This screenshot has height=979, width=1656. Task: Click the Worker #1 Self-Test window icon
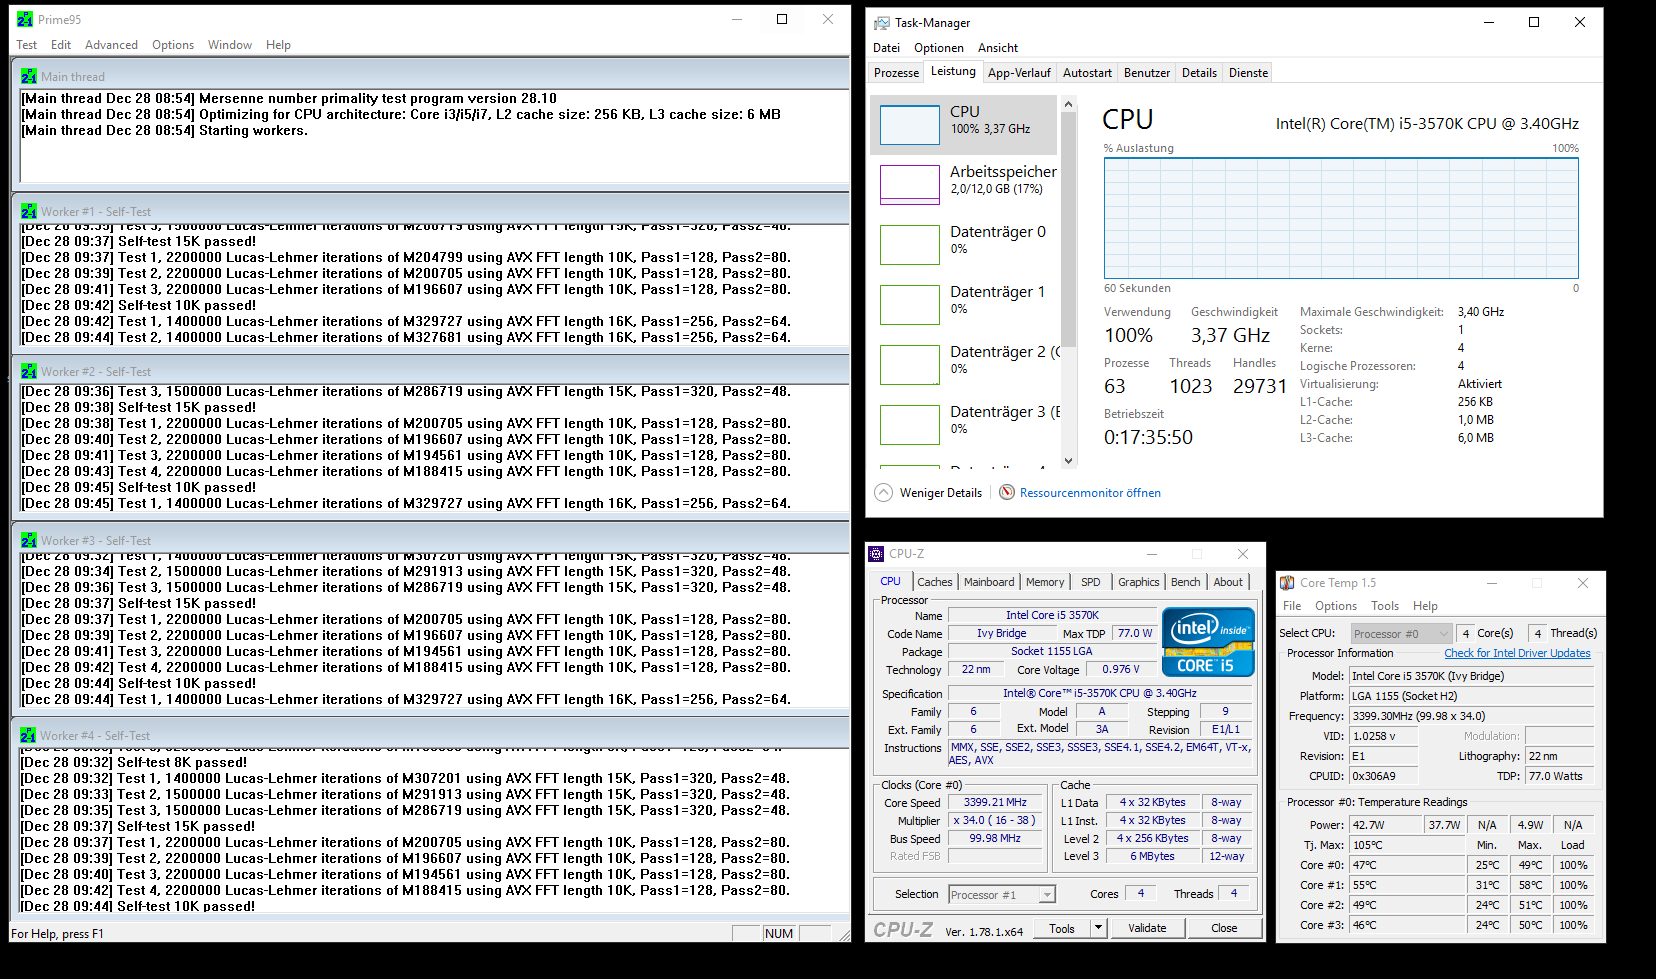29,212
